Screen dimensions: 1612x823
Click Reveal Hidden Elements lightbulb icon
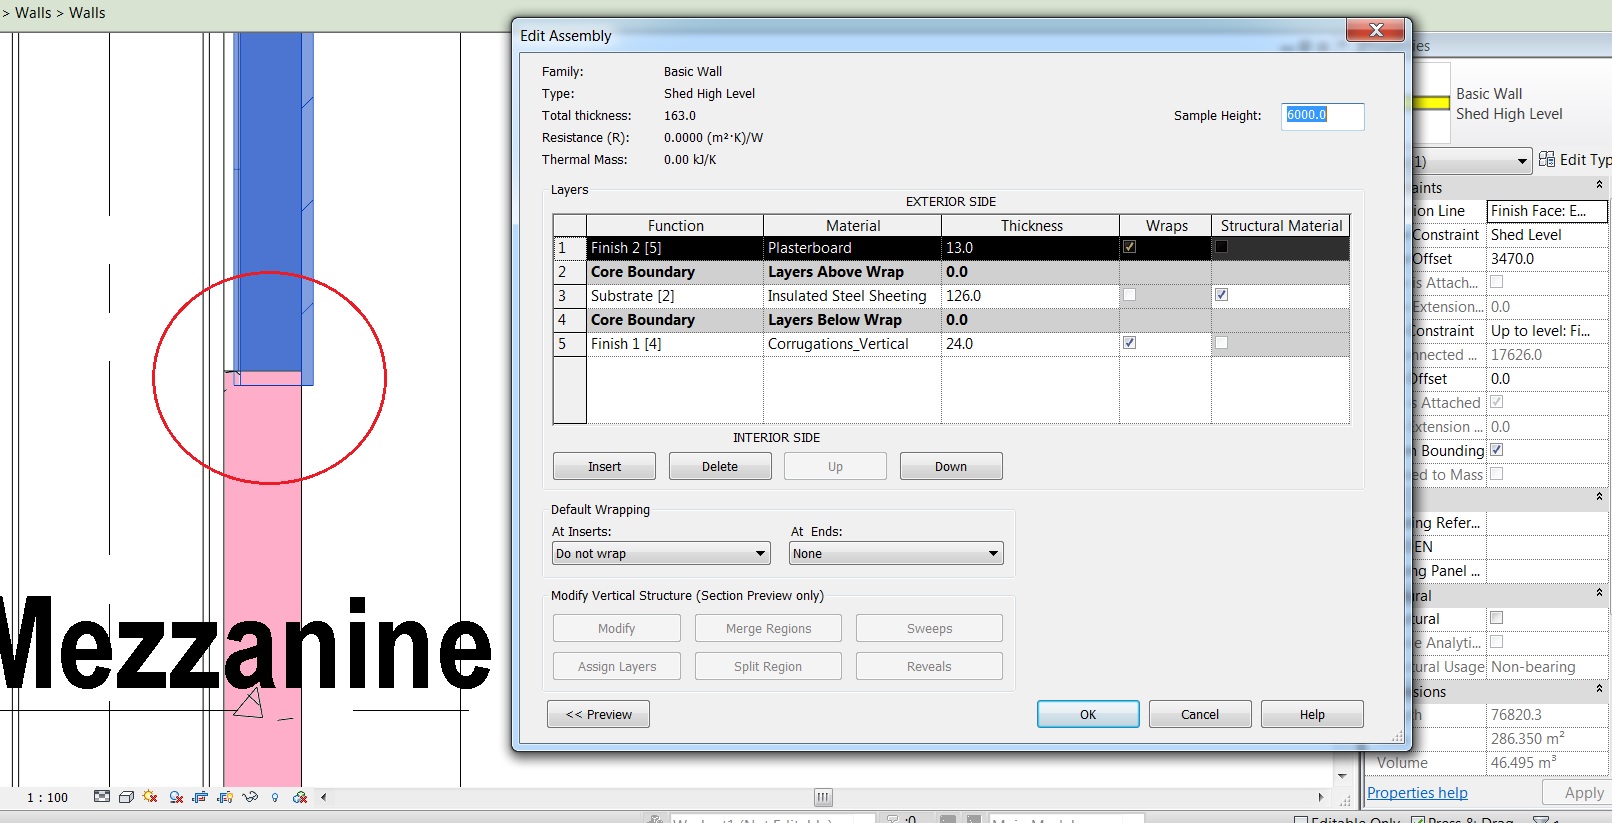click(x=275, y=797)
